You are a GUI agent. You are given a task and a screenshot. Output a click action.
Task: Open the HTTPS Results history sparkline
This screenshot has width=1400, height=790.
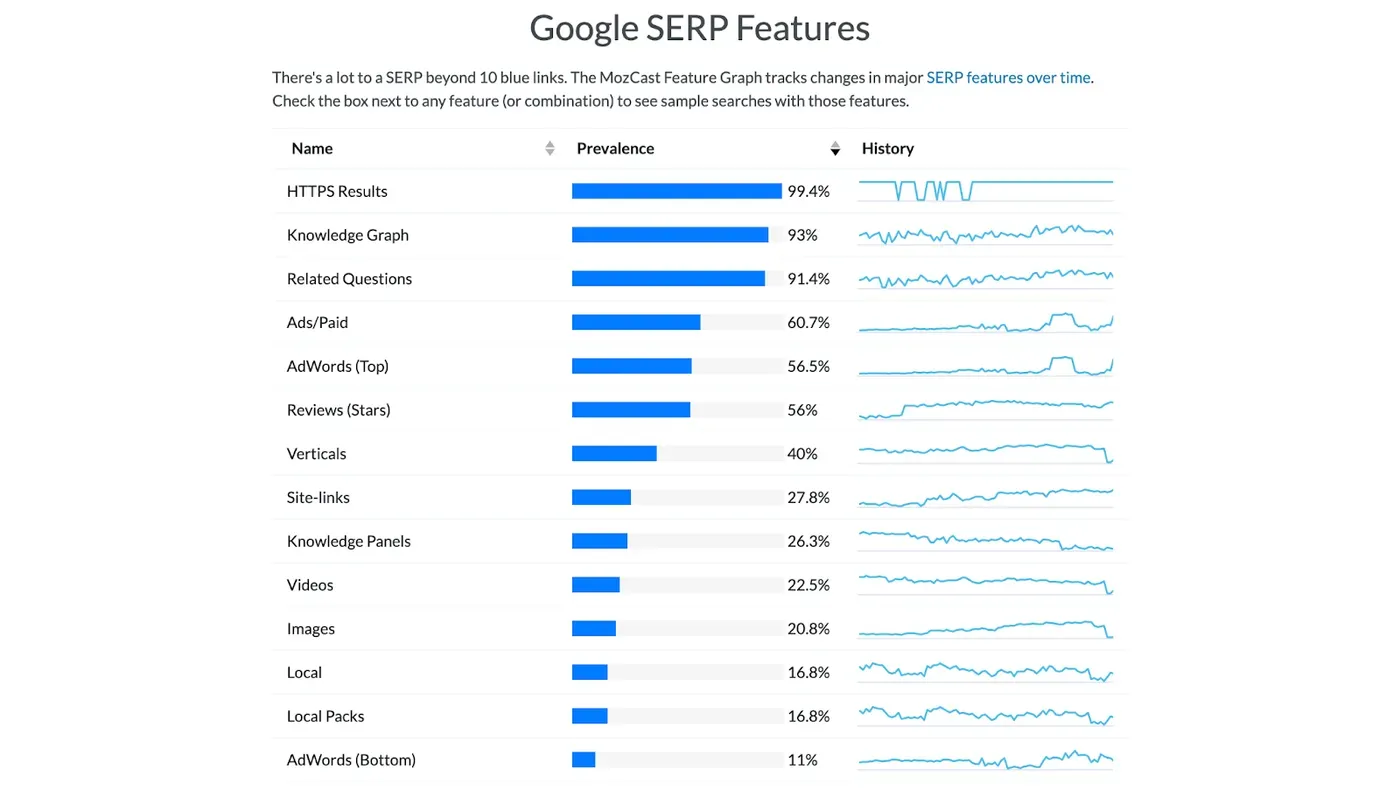986,191
